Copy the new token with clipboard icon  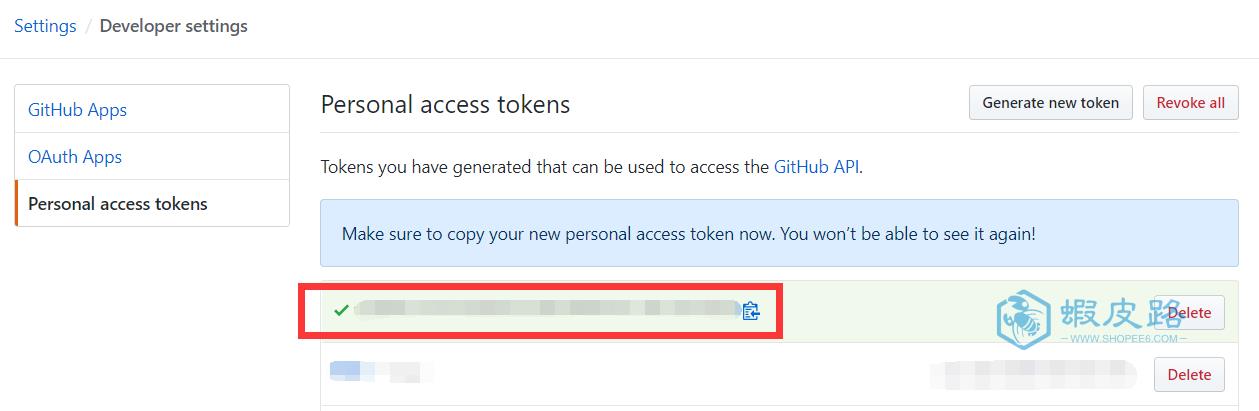pos(751,310)
